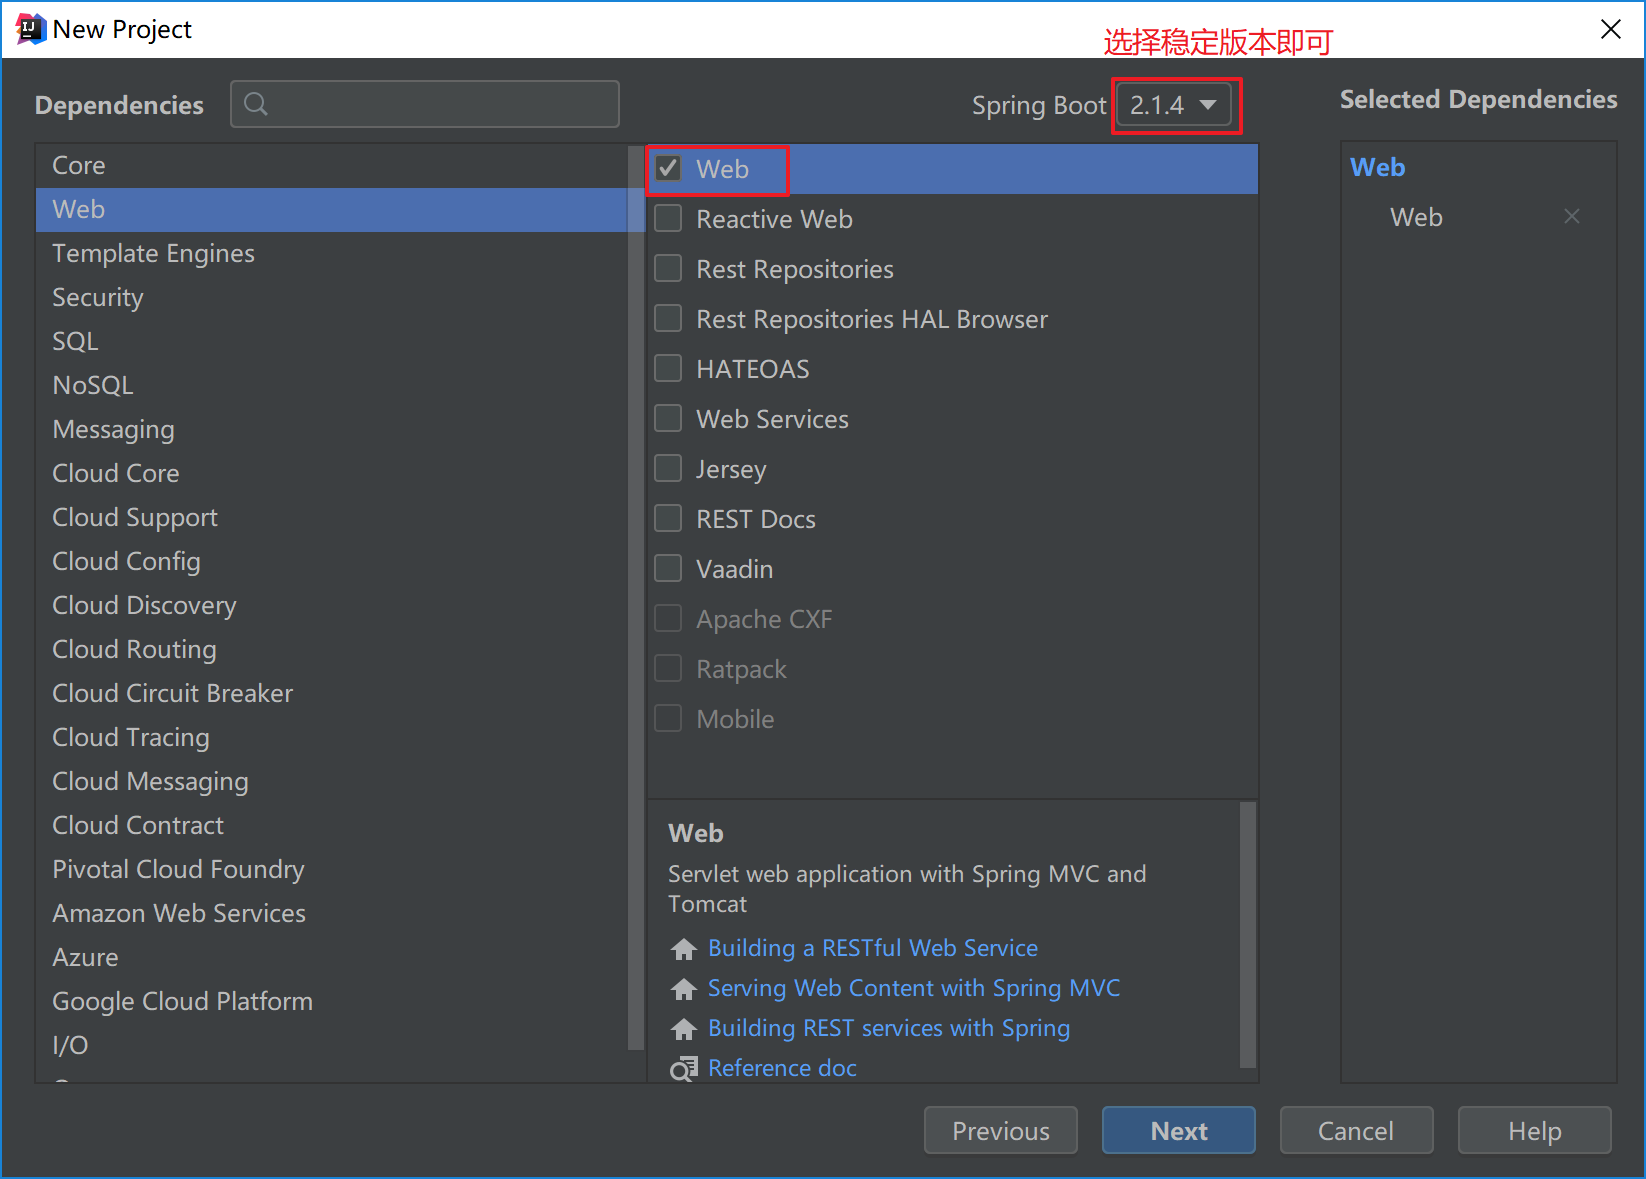
Task: Click the search magnifier icon in Dependencies field
Action: [x=256, y=104]
